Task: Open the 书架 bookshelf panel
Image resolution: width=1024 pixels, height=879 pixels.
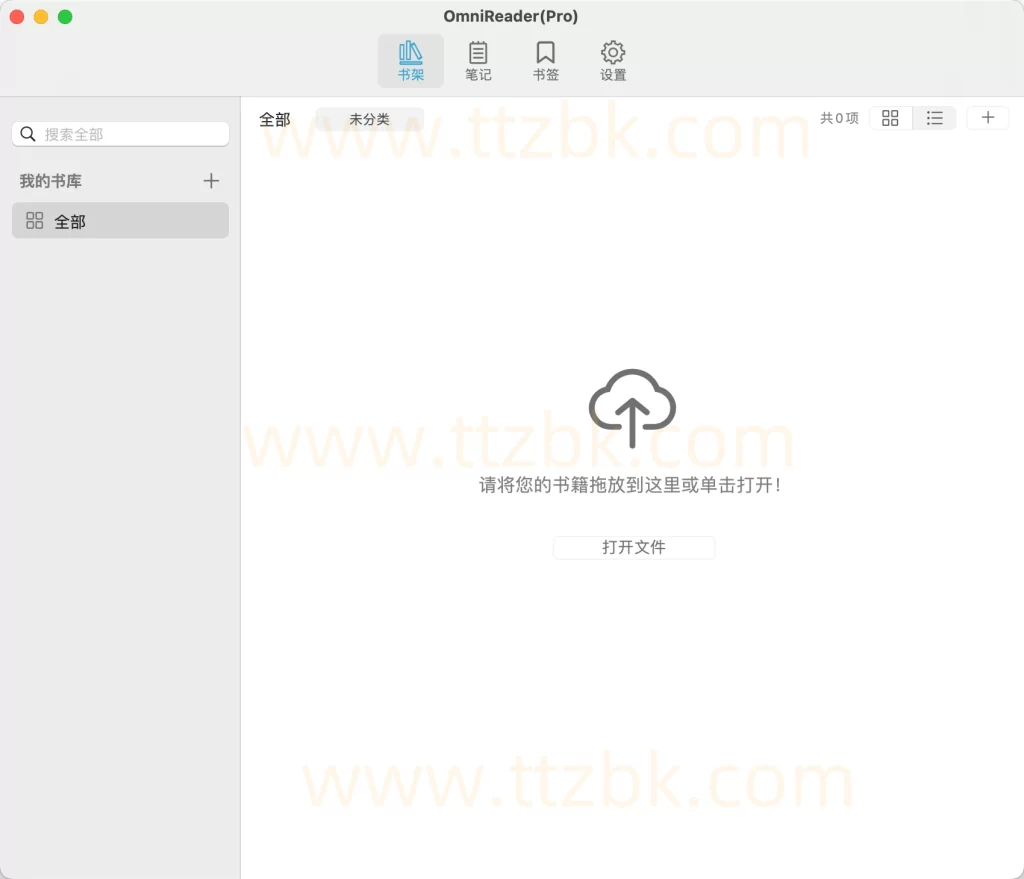Action: pos(411,60)
